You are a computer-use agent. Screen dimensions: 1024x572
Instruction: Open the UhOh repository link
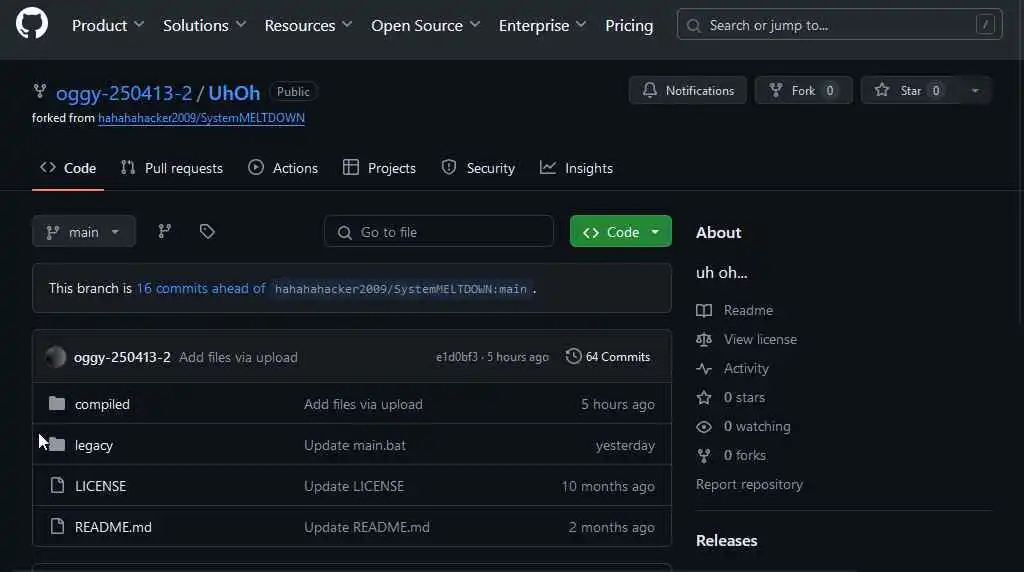point(234,93)
